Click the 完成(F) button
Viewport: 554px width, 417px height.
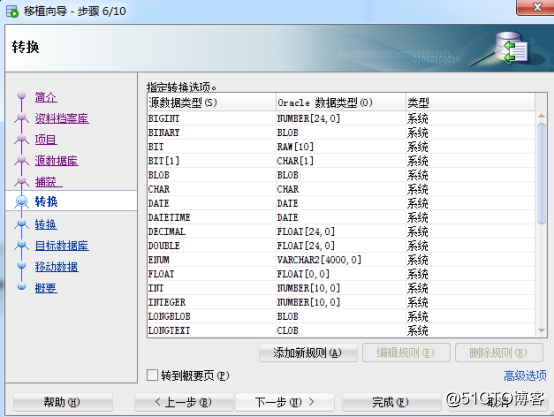tap(391, 402)
